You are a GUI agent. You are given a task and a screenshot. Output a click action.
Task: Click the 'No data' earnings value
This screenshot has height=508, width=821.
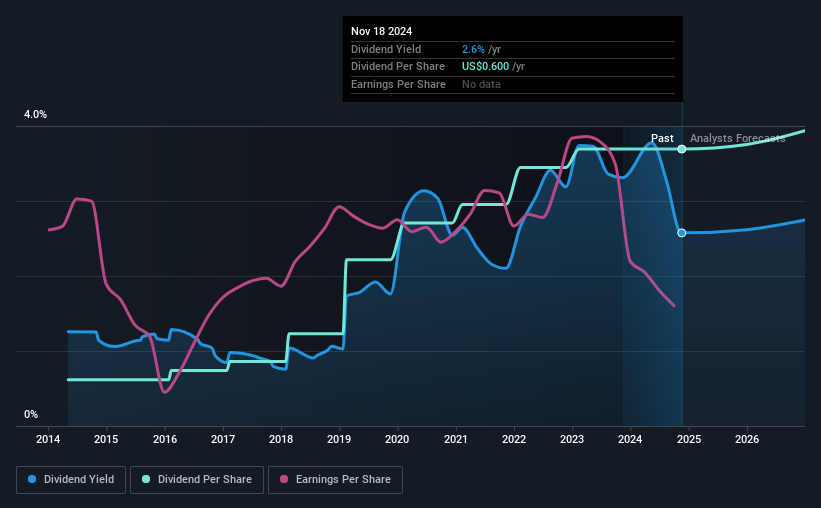click(x=481, y=84)
